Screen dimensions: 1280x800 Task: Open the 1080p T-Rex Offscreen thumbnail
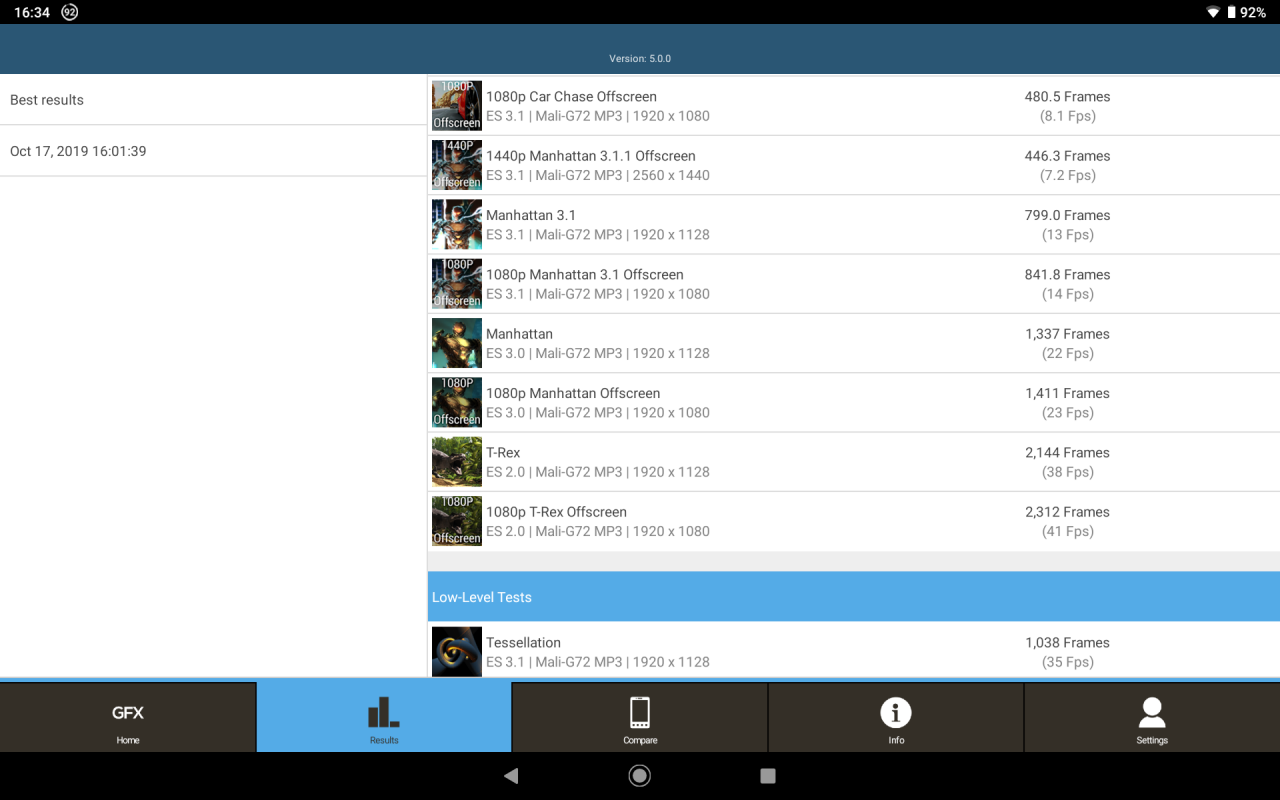457,521
